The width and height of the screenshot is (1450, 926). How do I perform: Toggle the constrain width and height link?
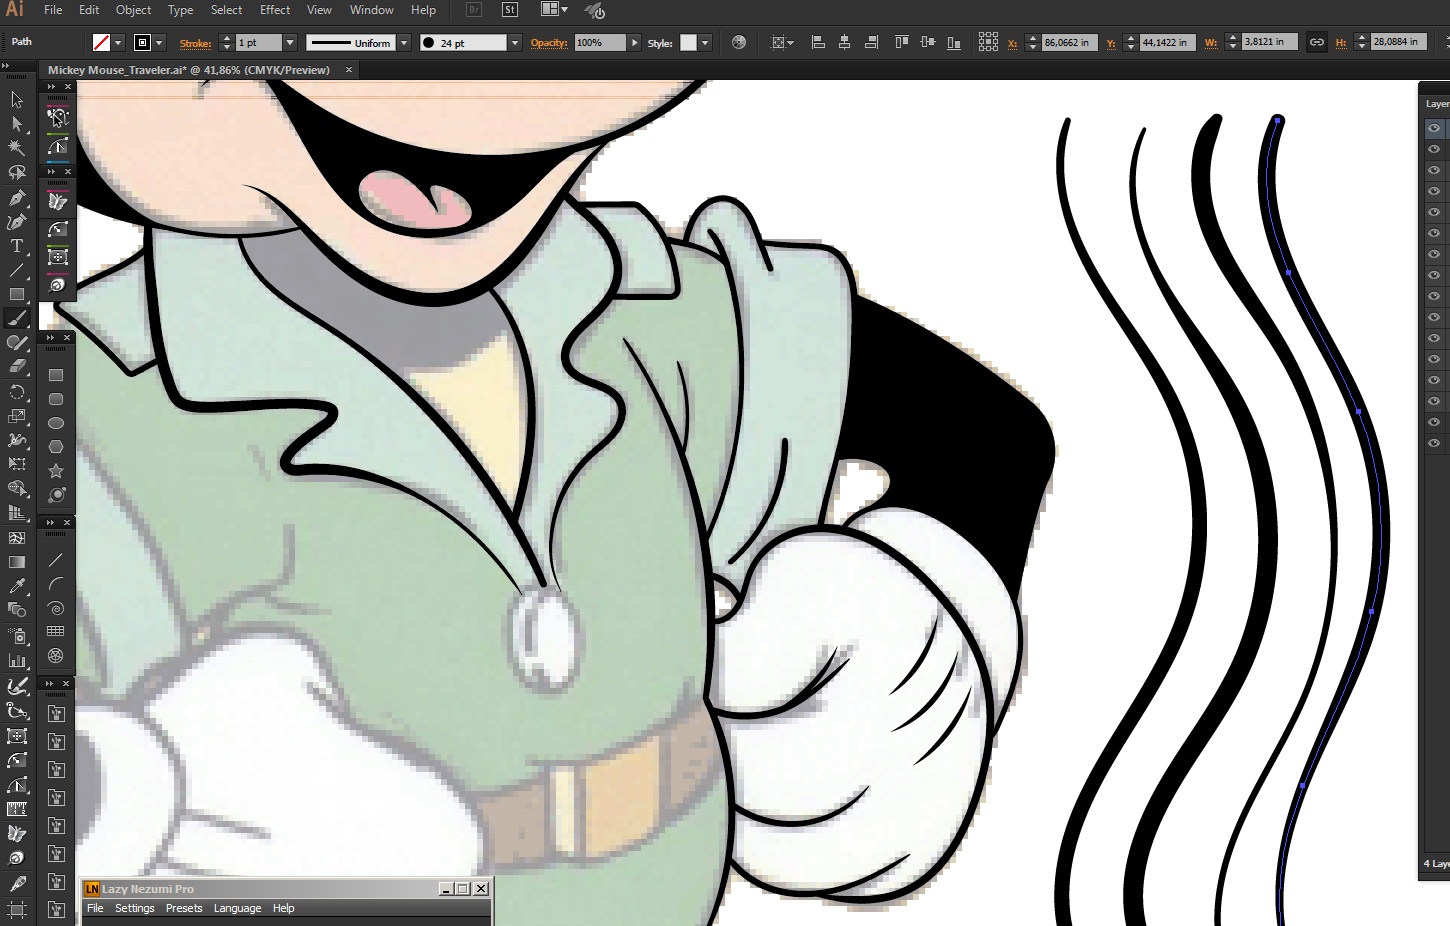click(x=1317, y=43)
